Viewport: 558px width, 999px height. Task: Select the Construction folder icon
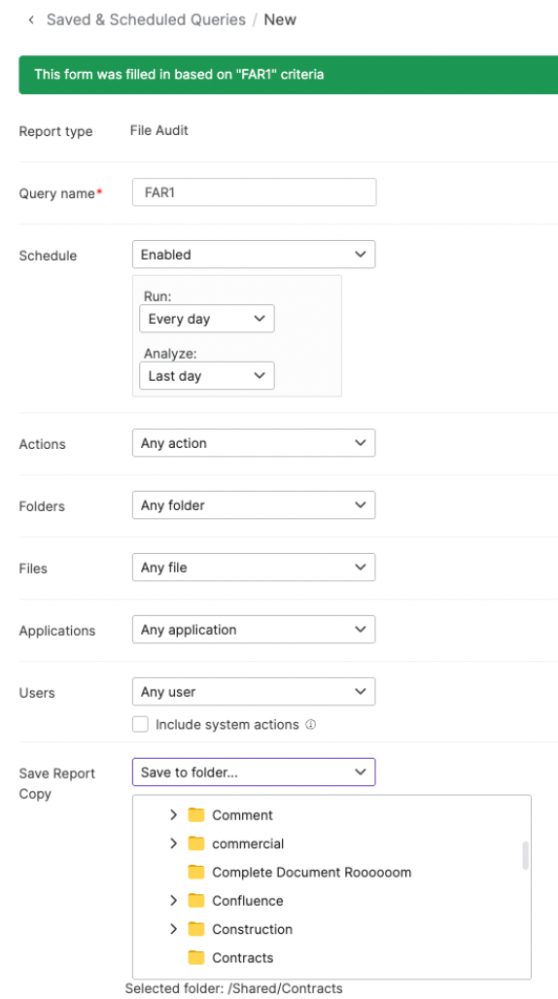coord(196,929)
